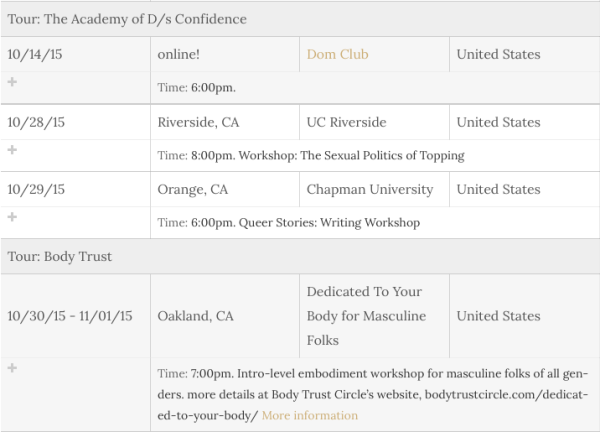The width and height of the screenshot is (600, 432).
Task: Click the 10/28/15 date cell
Action: (x=36, y=122)
